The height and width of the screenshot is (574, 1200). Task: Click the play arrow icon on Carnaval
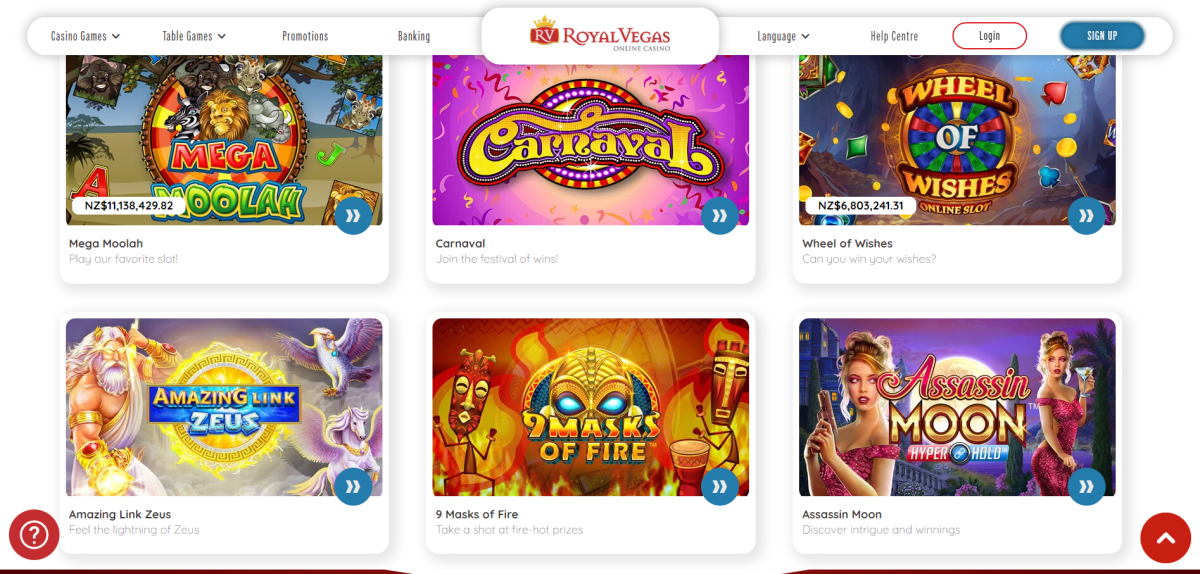(720, 215)
